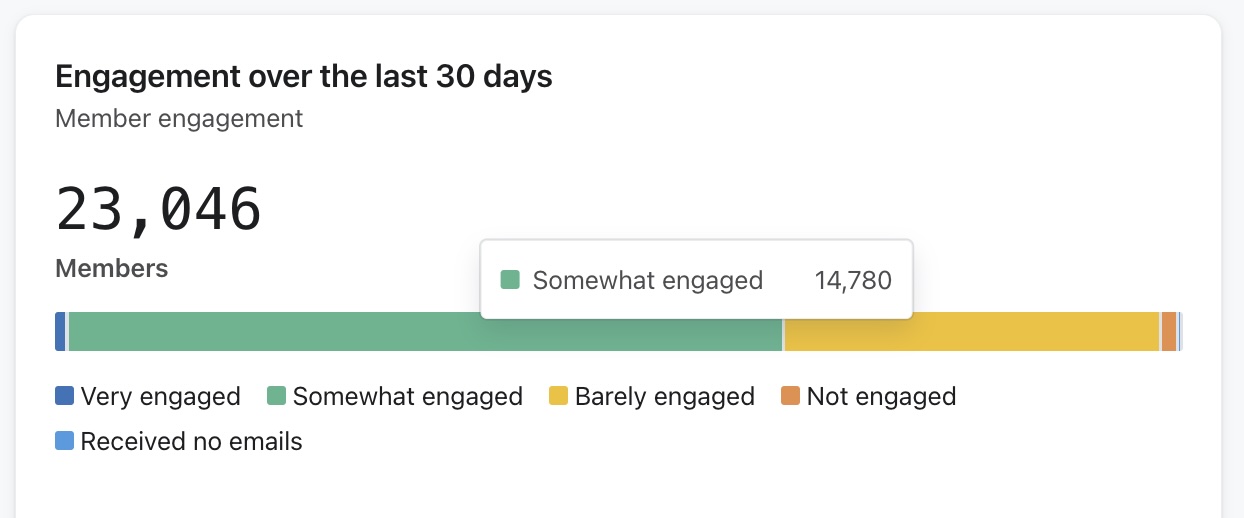Click the Engagement over the last 30 days heading
This screenshot has height=518, width=1244.
point(303,76)
